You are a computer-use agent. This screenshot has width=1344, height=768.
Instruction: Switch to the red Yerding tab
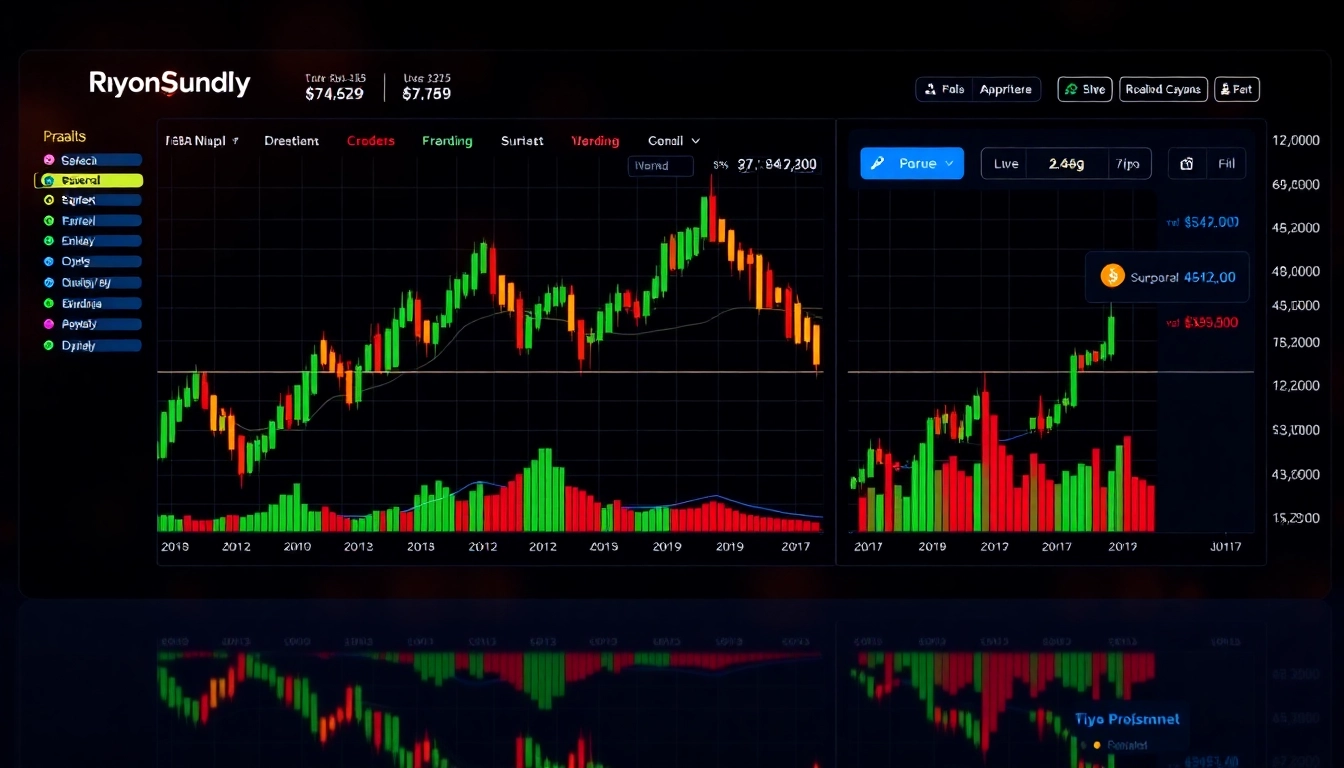[x=595, y=141]
